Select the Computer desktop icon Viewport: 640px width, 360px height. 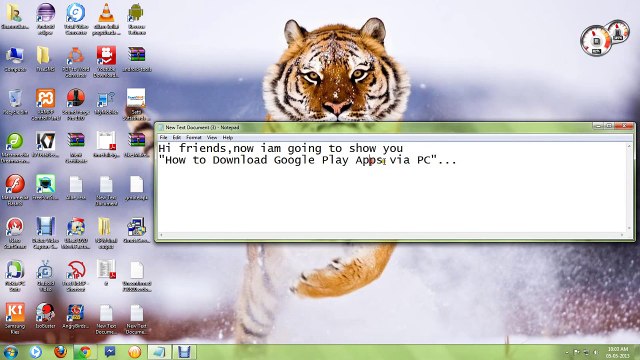(15, 59)
